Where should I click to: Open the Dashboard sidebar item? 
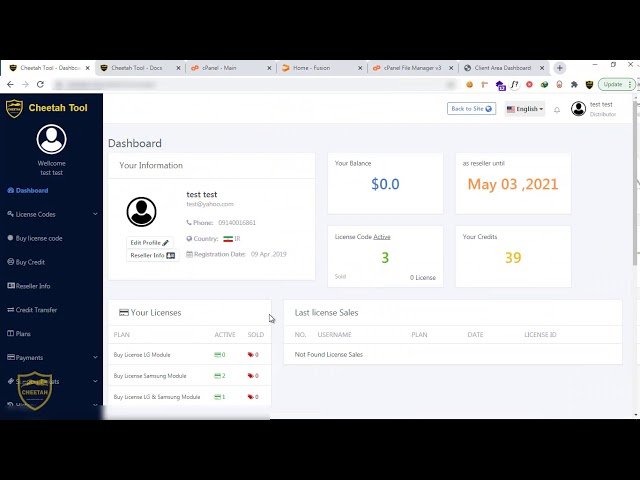28,191
